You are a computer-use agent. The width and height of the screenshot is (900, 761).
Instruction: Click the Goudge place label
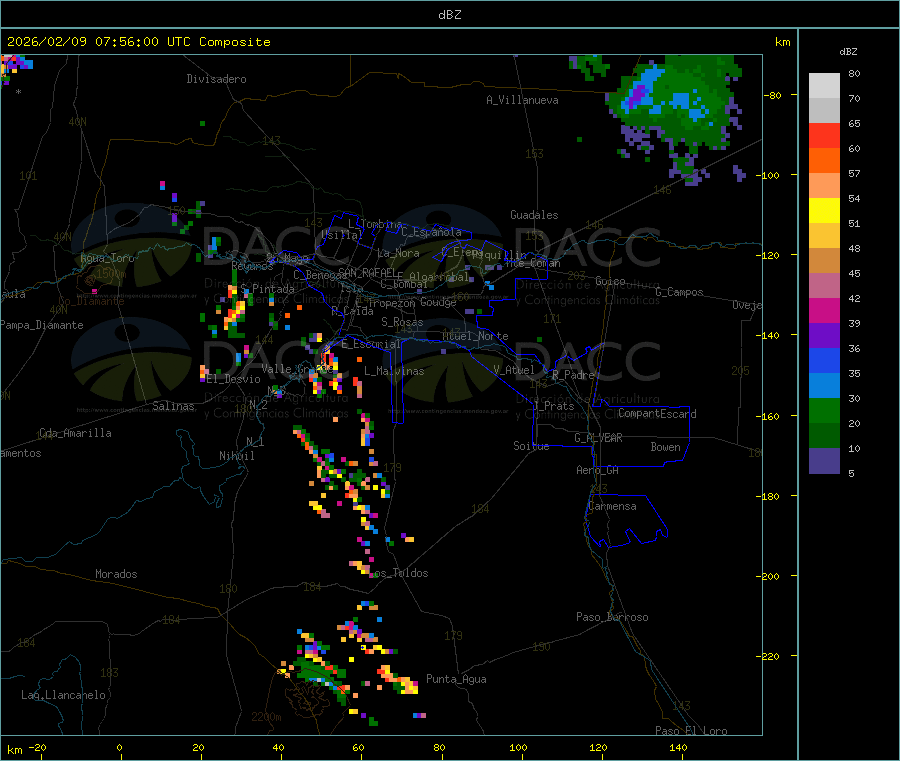pos(439,302)
